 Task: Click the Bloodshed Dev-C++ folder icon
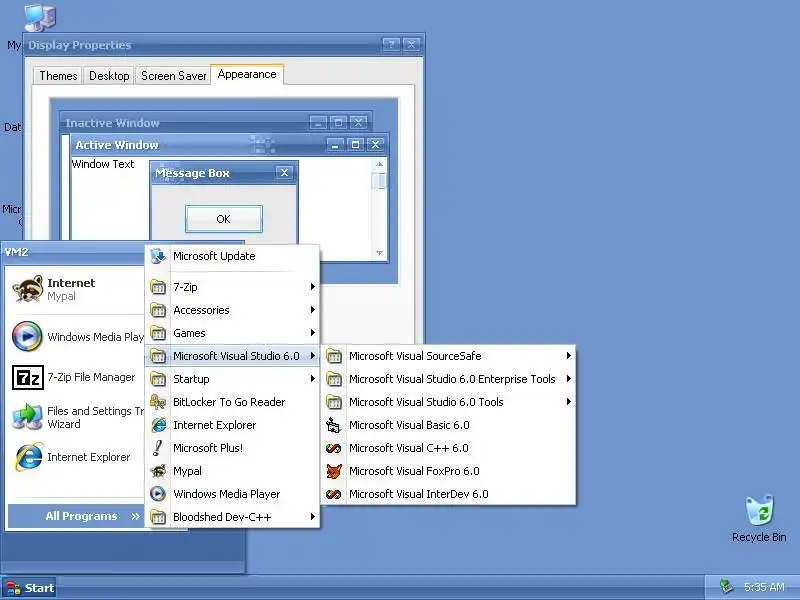coord(158,517)
